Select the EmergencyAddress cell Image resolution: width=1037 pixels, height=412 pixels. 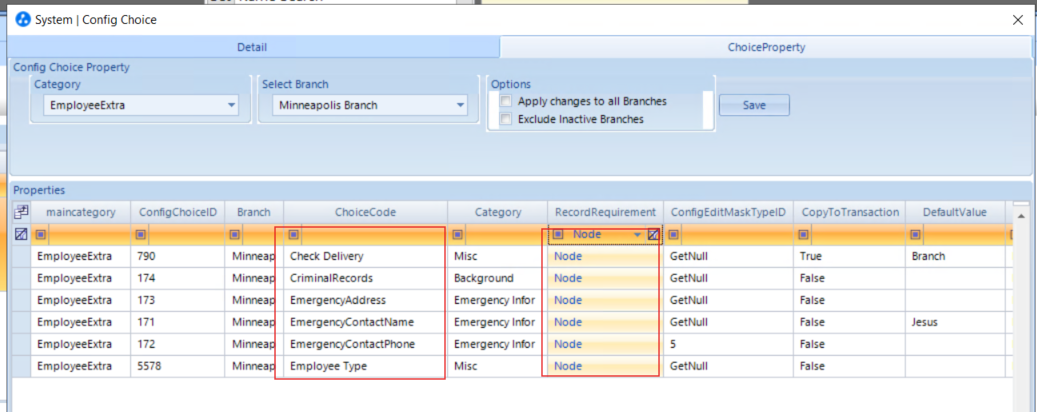(366, 300)
